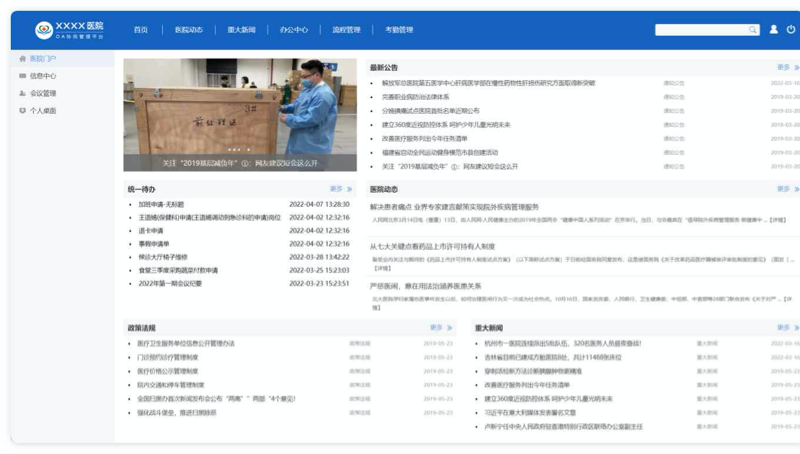Open 医疗卫生服务单位信息公开管理办法 policy link
The width and height of the screenshot is (800, 454).
pos(186,344)
